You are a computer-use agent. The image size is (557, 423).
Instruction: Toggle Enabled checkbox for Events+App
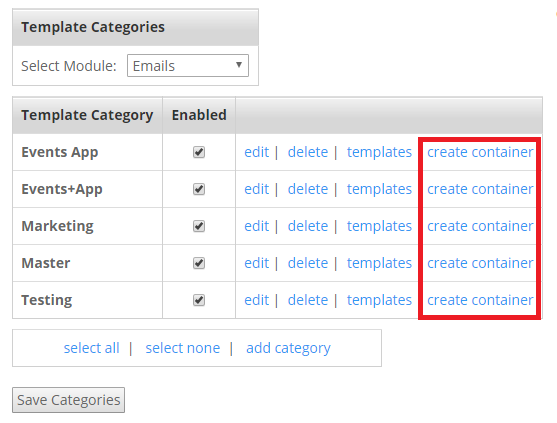click(199, 189)
